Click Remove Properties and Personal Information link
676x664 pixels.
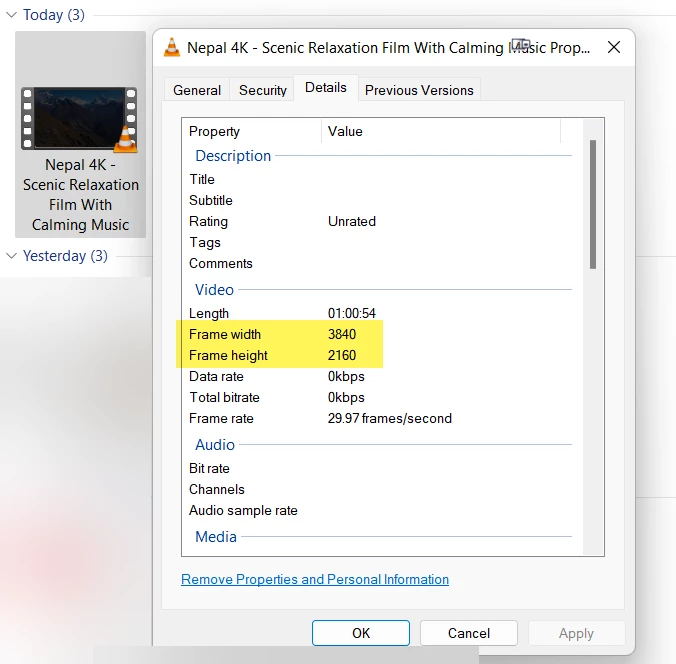point(315,579)
